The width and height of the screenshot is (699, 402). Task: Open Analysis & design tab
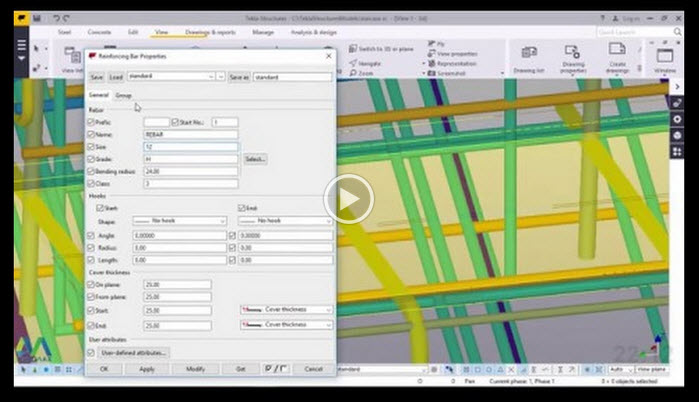[x=313, y=32]
